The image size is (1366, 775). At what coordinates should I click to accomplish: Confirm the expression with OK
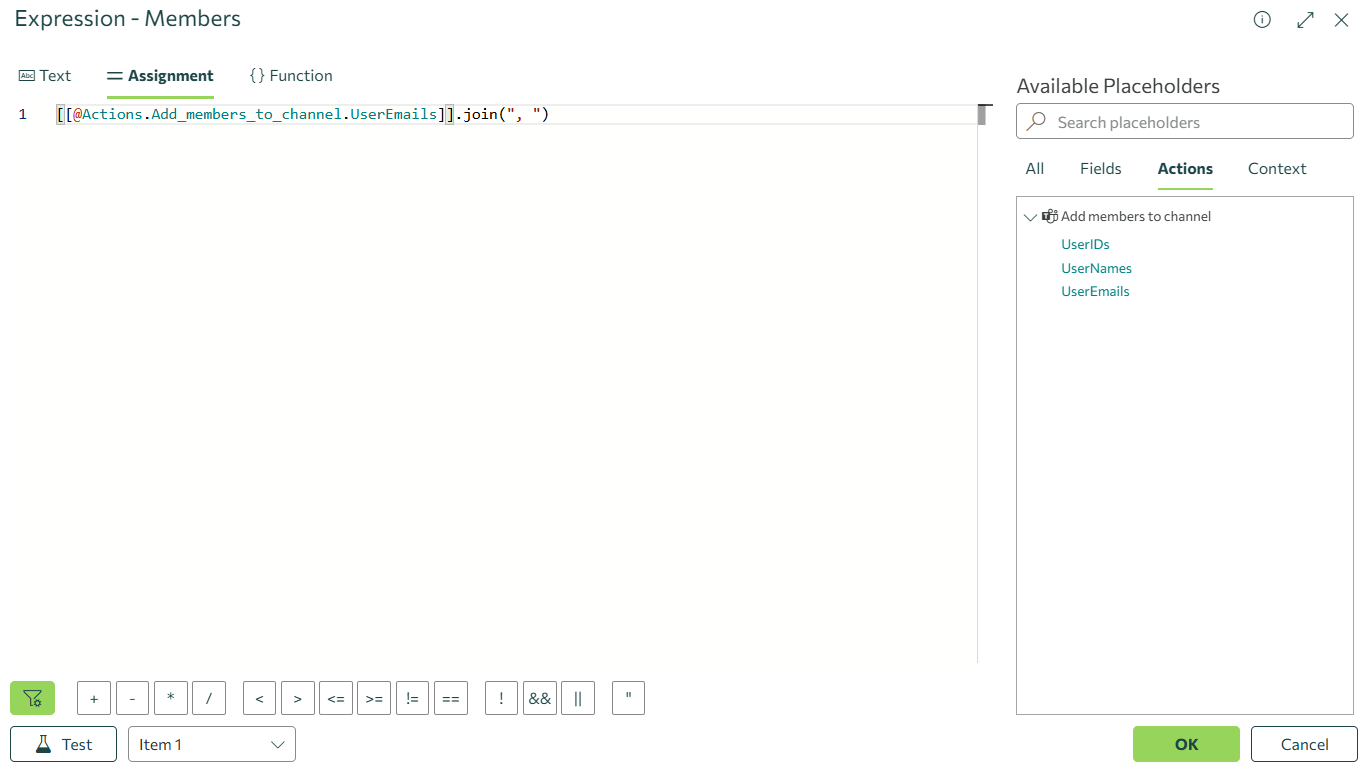coord(1186,744)
